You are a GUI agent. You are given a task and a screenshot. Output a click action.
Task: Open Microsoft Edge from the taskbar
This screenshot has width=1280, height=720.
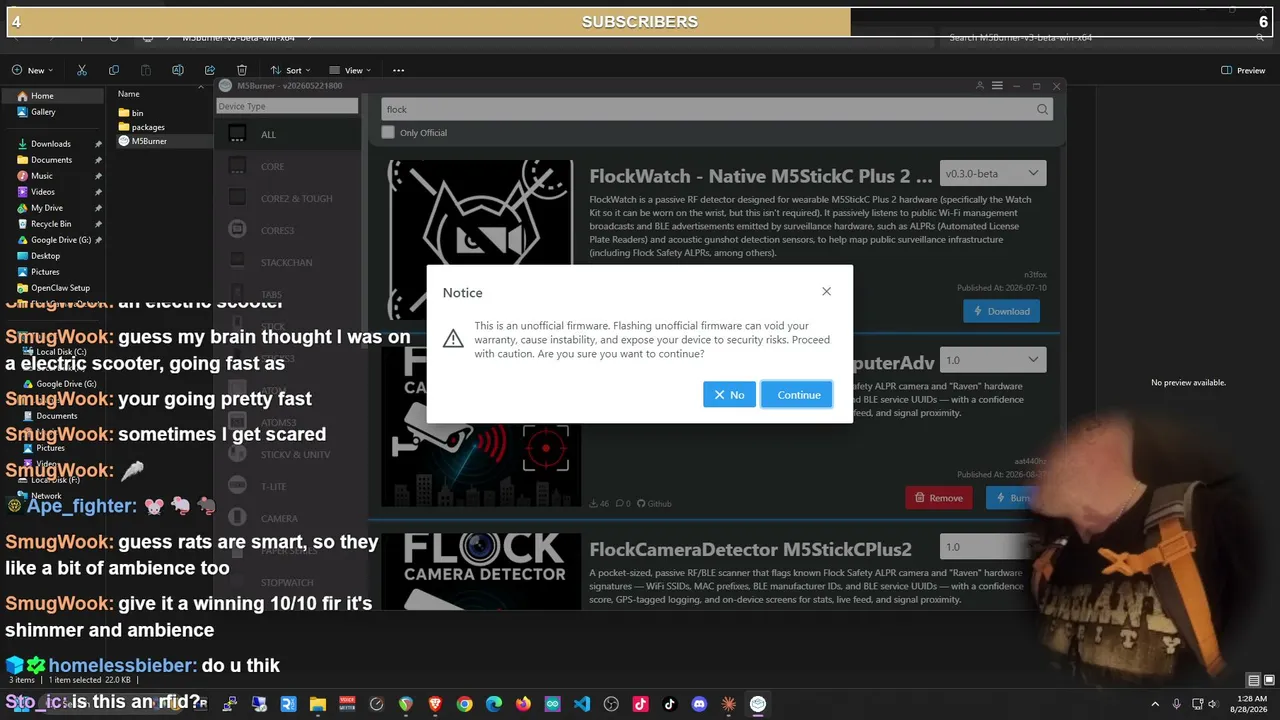pos(494,704)
